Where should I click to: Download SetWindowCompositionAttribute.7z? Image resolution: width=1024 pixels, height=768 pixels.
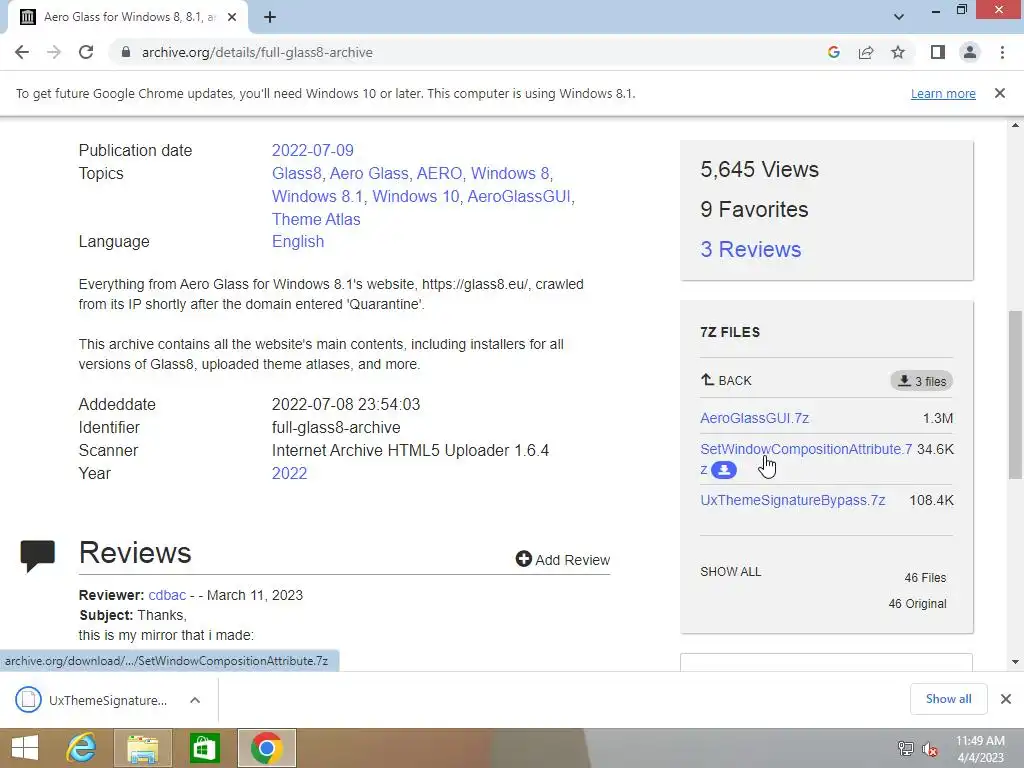point(806,449)
